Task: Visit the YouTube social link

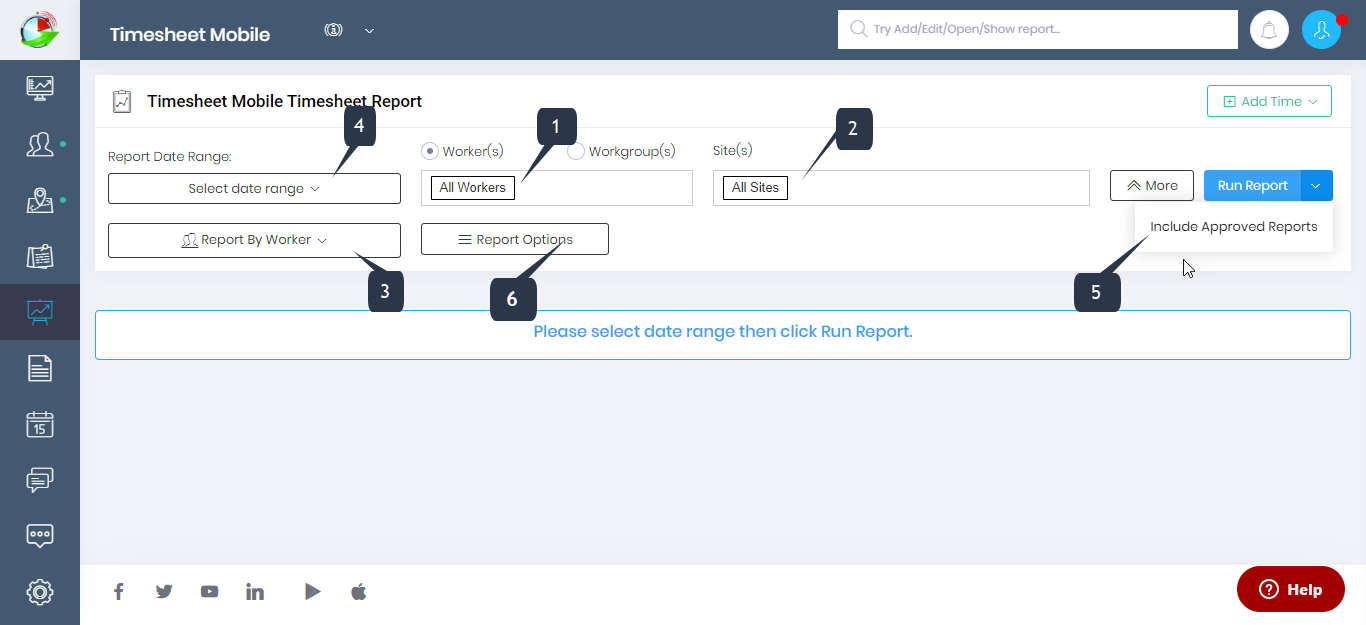Action: 209,592
